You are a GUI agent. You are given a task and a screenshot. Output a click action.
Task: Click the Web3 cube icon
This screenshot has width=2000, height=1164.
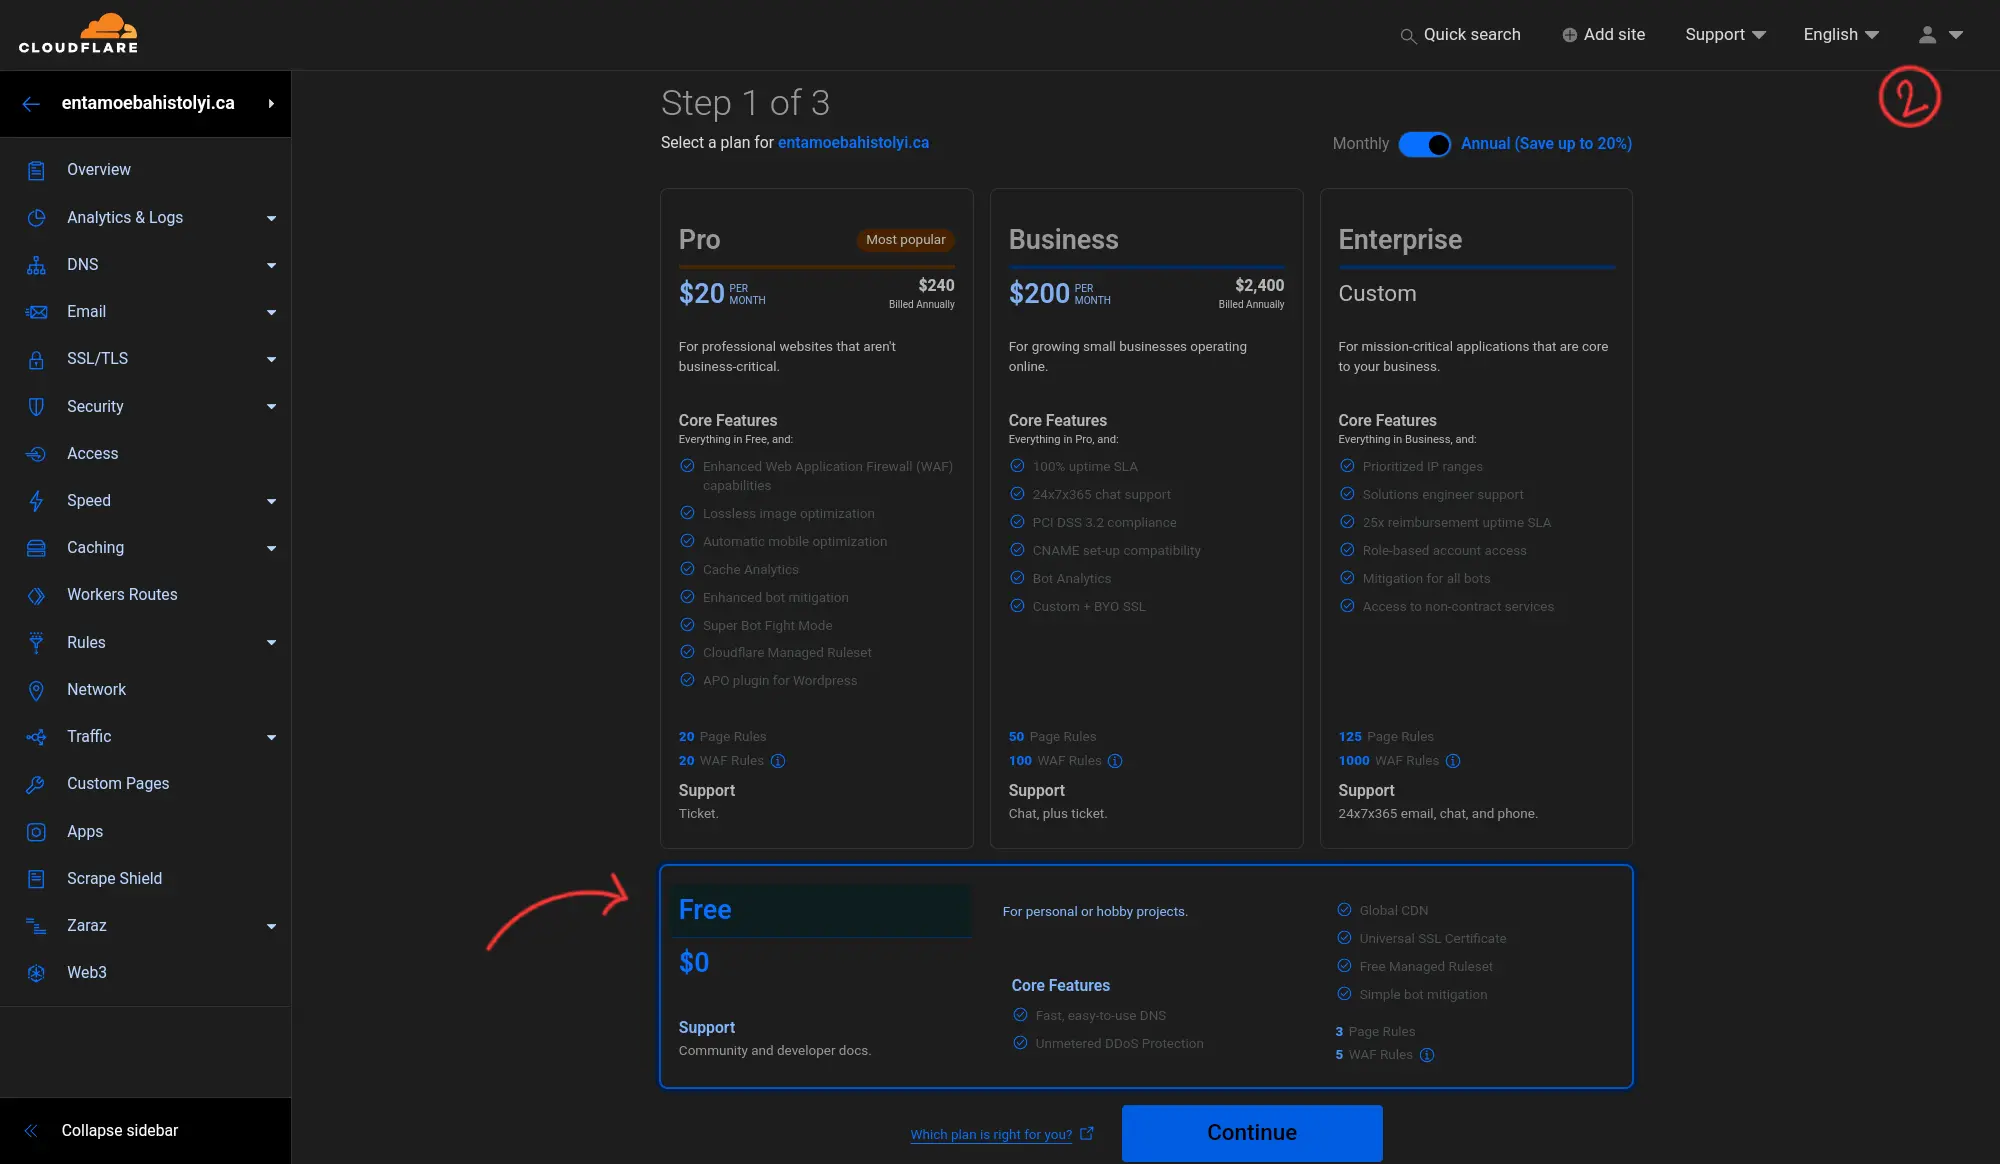(x=36, y=973)
